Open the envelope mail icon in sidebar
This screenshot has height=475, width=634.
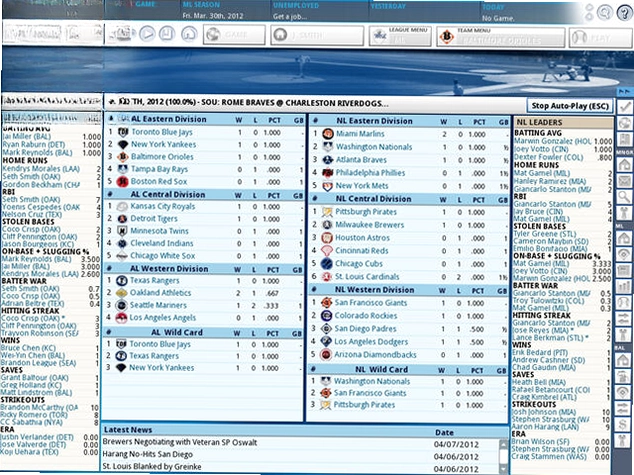click(x=625, y=181)
